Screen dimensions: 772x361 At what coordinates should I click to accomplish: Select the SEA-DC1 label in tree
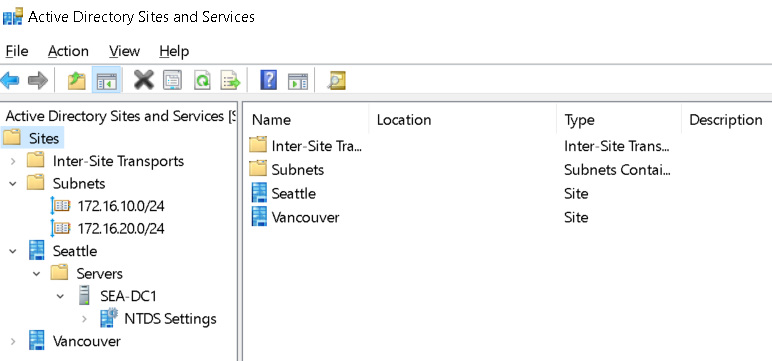(129, 296)
